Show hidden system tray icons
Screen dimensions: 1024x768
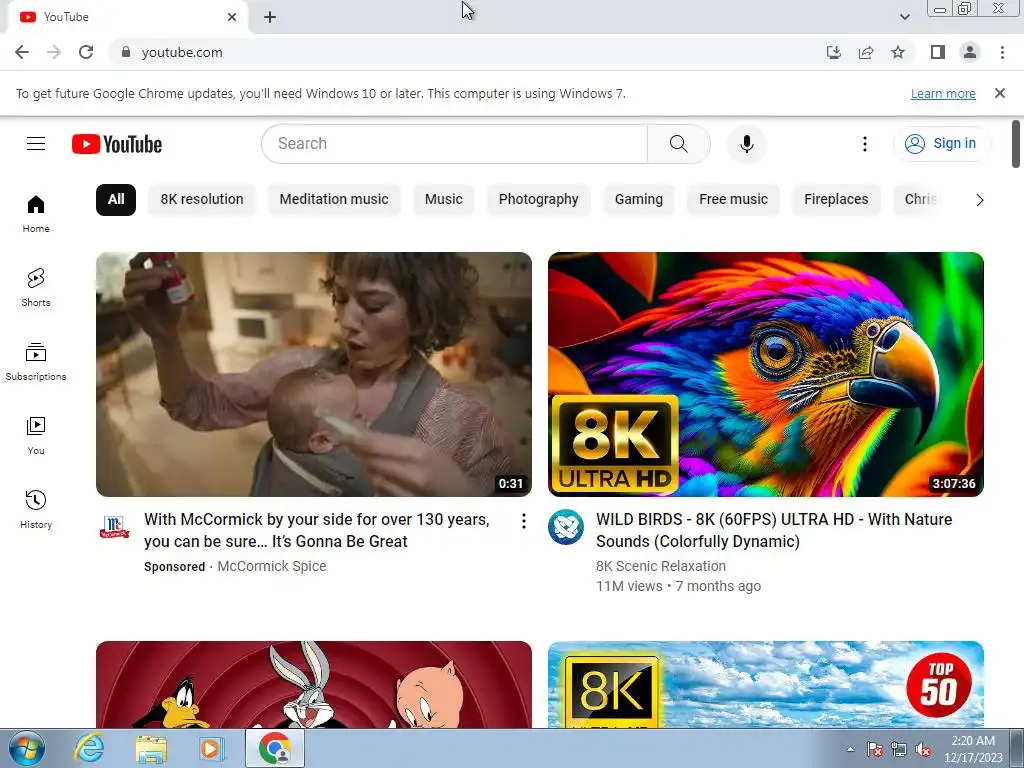(x=850, y=749)
